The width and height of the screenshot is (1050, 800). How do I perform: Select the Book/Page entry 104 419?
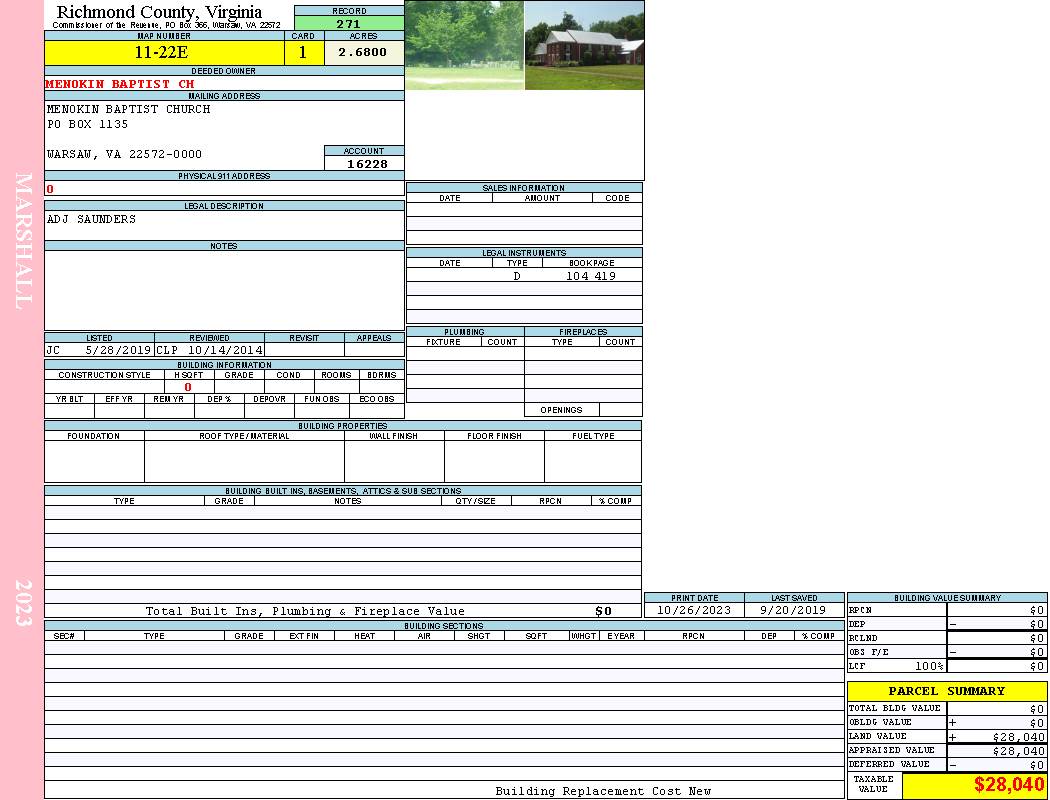(590, 276)
